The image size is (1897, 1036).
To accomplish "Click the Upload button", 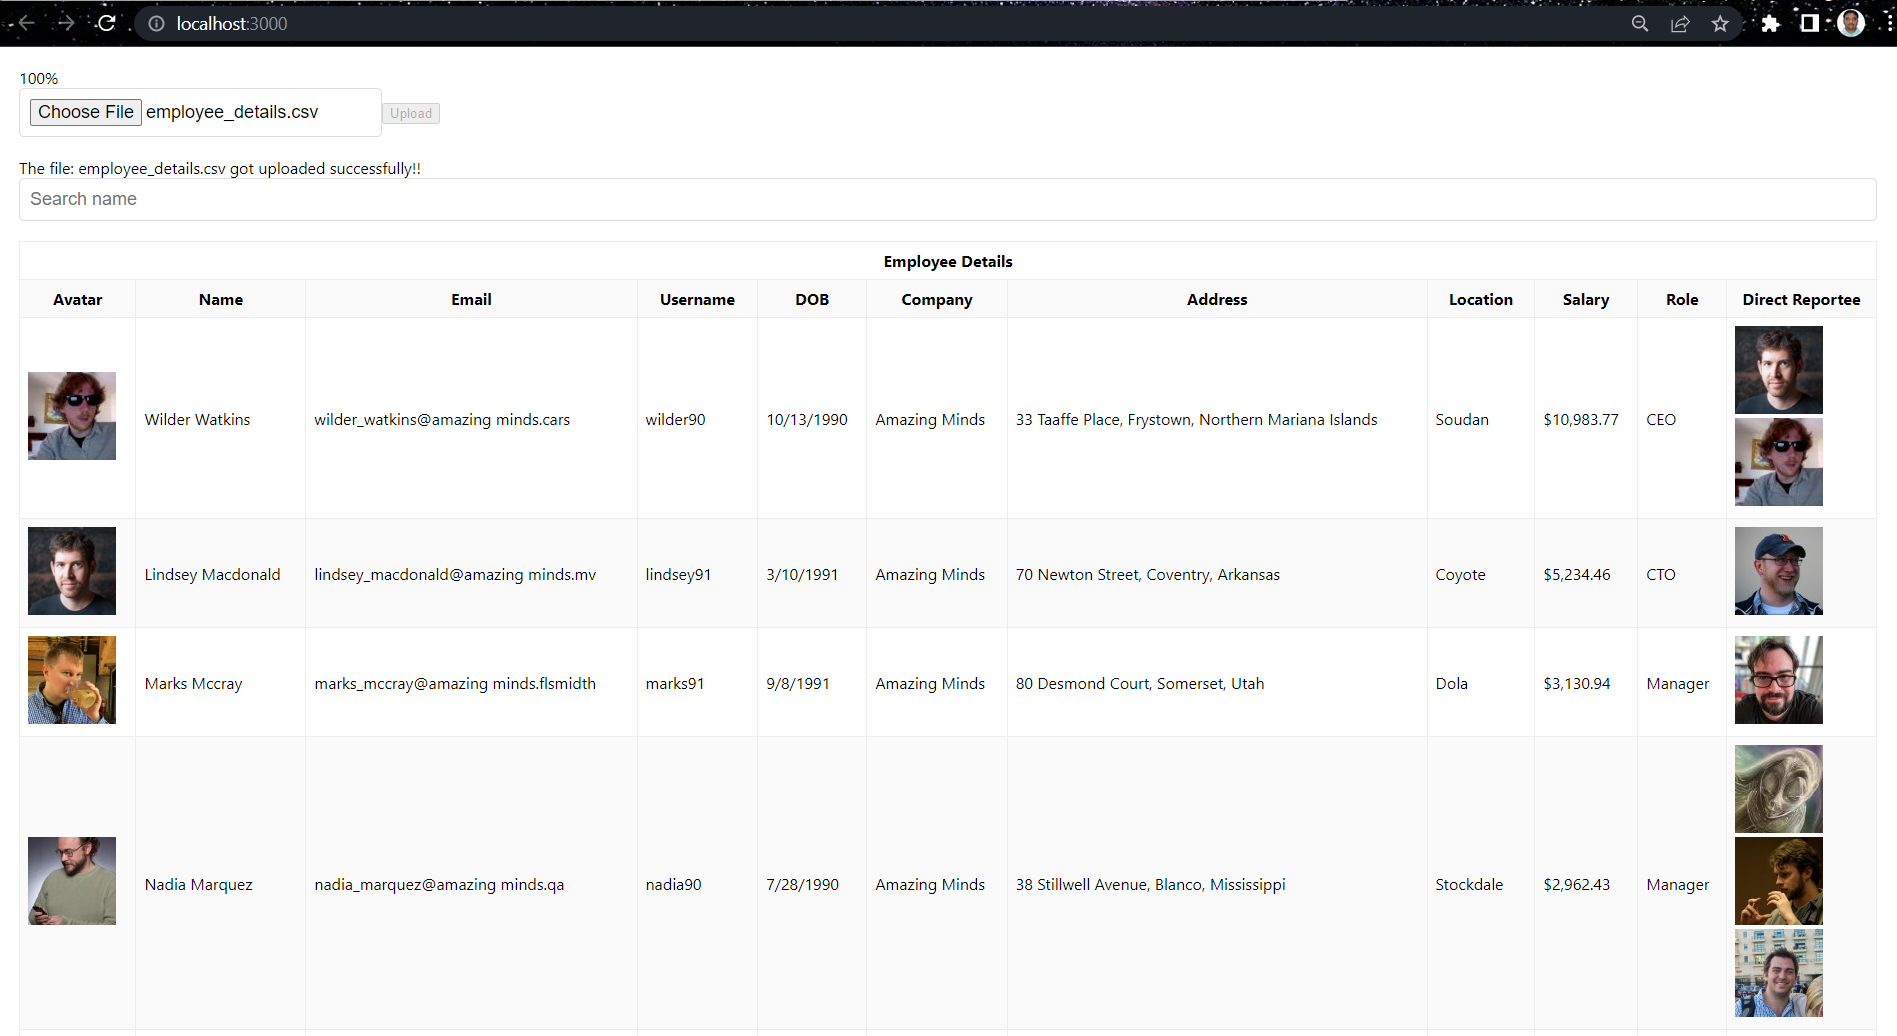I will [x=411, y=113].
